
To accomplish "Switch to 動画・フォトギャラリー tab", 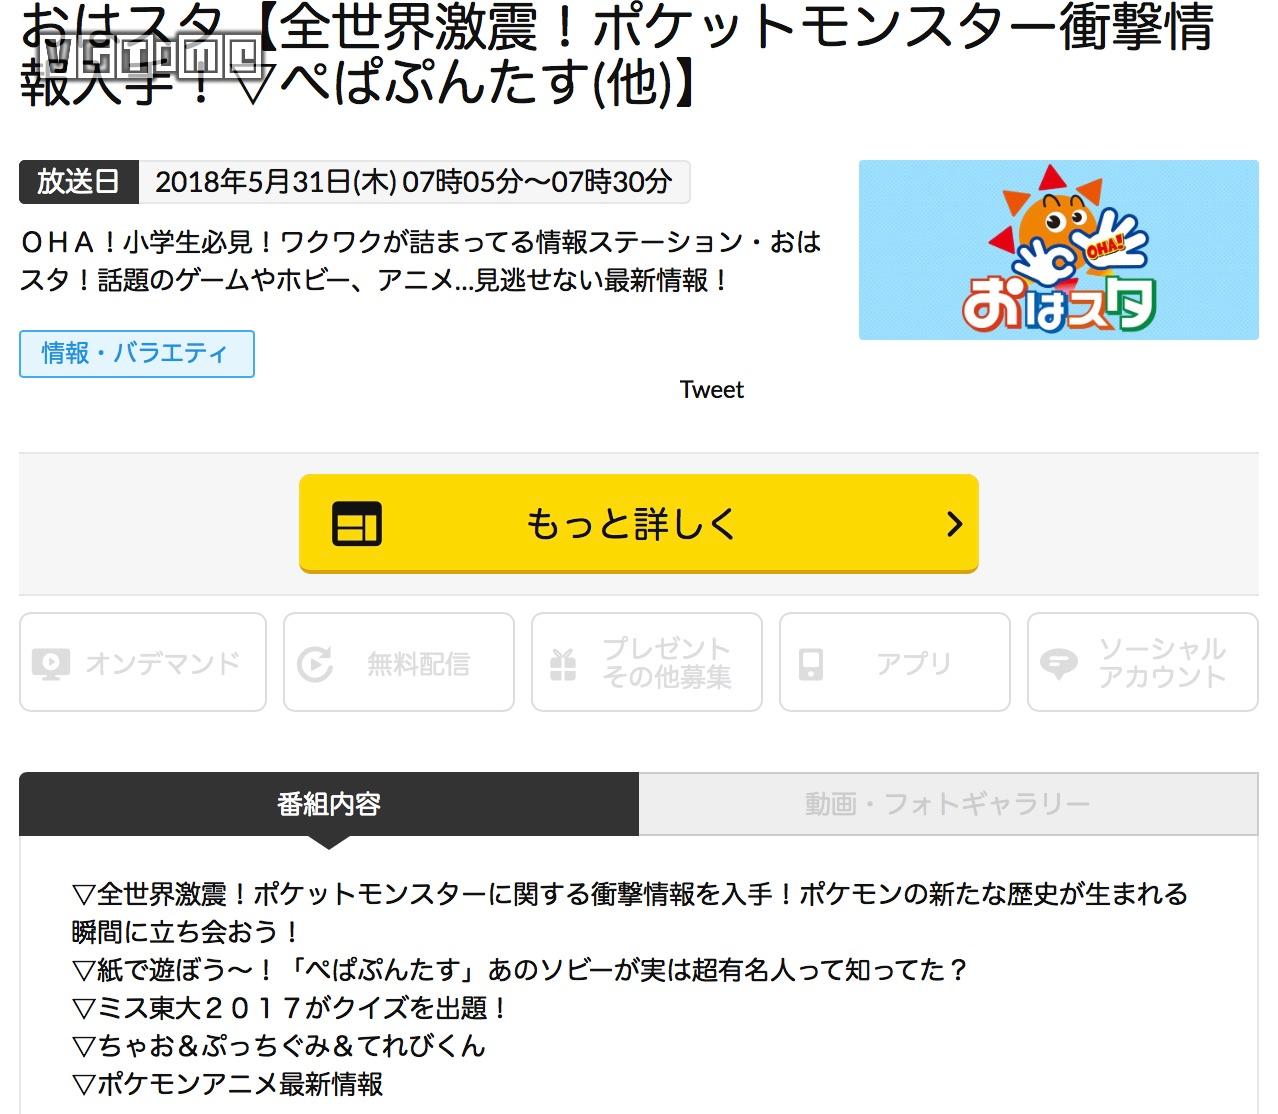I will click(x=948, y=804).
